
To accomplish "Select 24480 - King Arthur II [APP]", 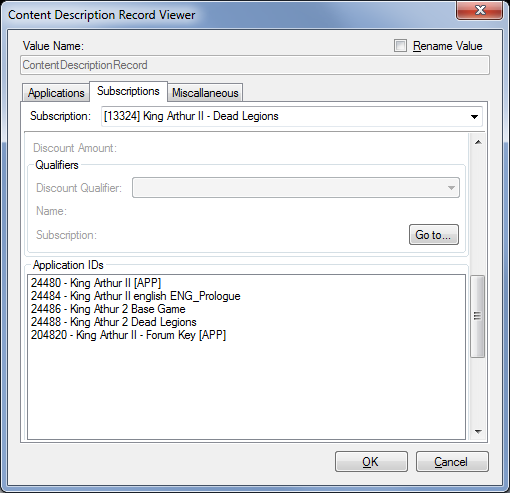I will 96,283.
